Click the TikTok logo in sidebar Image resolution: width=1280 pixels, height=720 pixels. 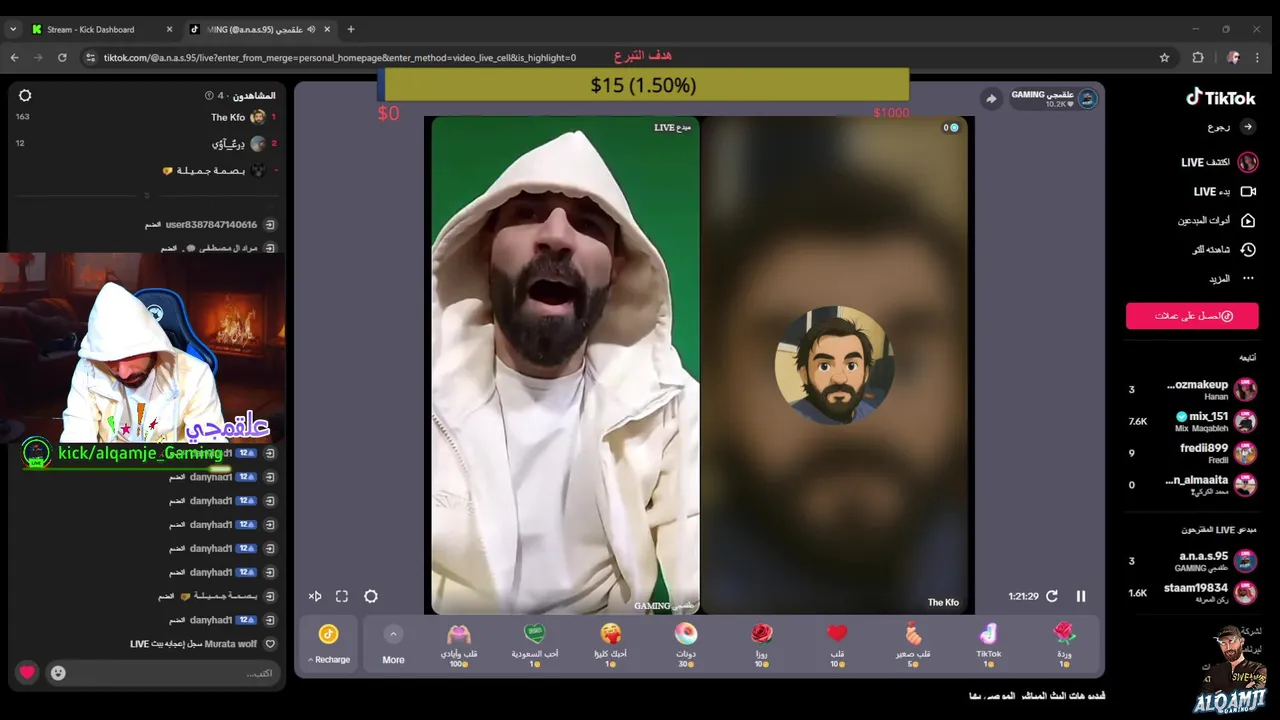point(1220,97)
